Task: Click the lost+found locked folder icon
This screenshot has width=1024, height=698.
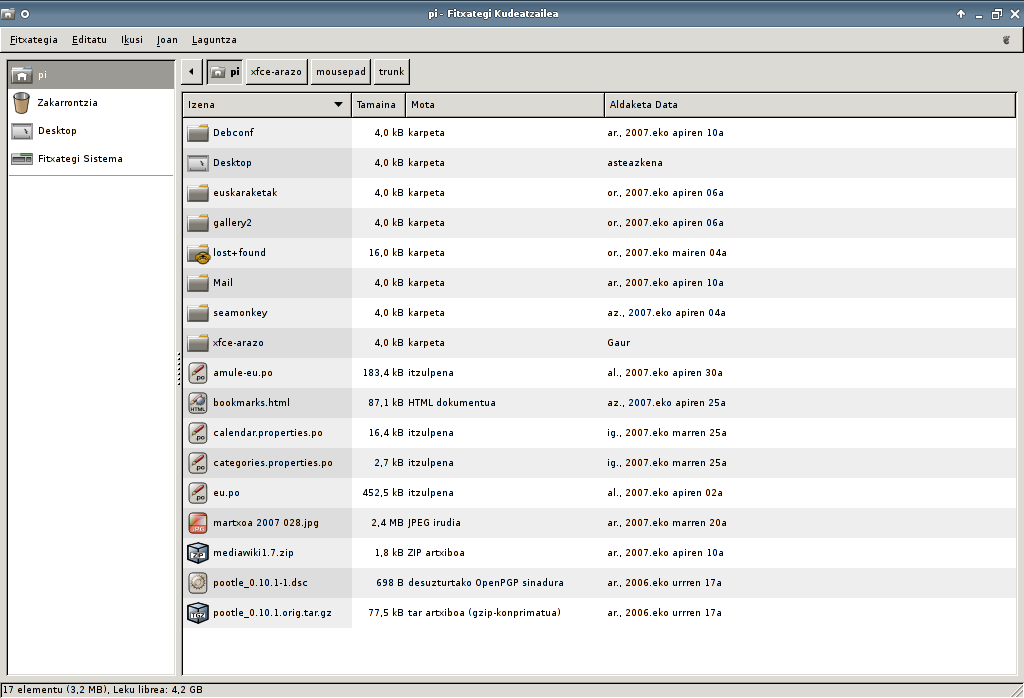Action: [x=198, y=253]
